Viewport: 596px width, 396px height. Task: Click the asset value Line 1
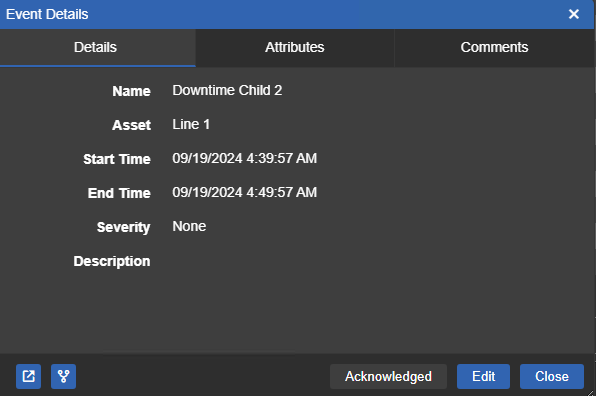pyautogui.click(x=191, y=124)
